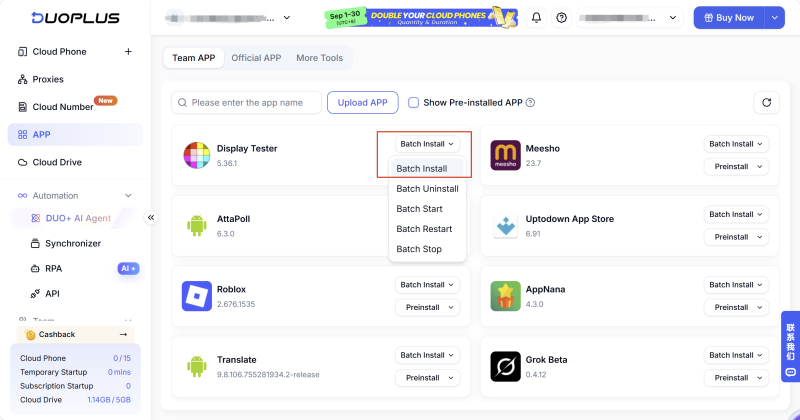Add a new cloud phone with plus icon
Viewport: 800px width, 420px height.
pos(128,52)
